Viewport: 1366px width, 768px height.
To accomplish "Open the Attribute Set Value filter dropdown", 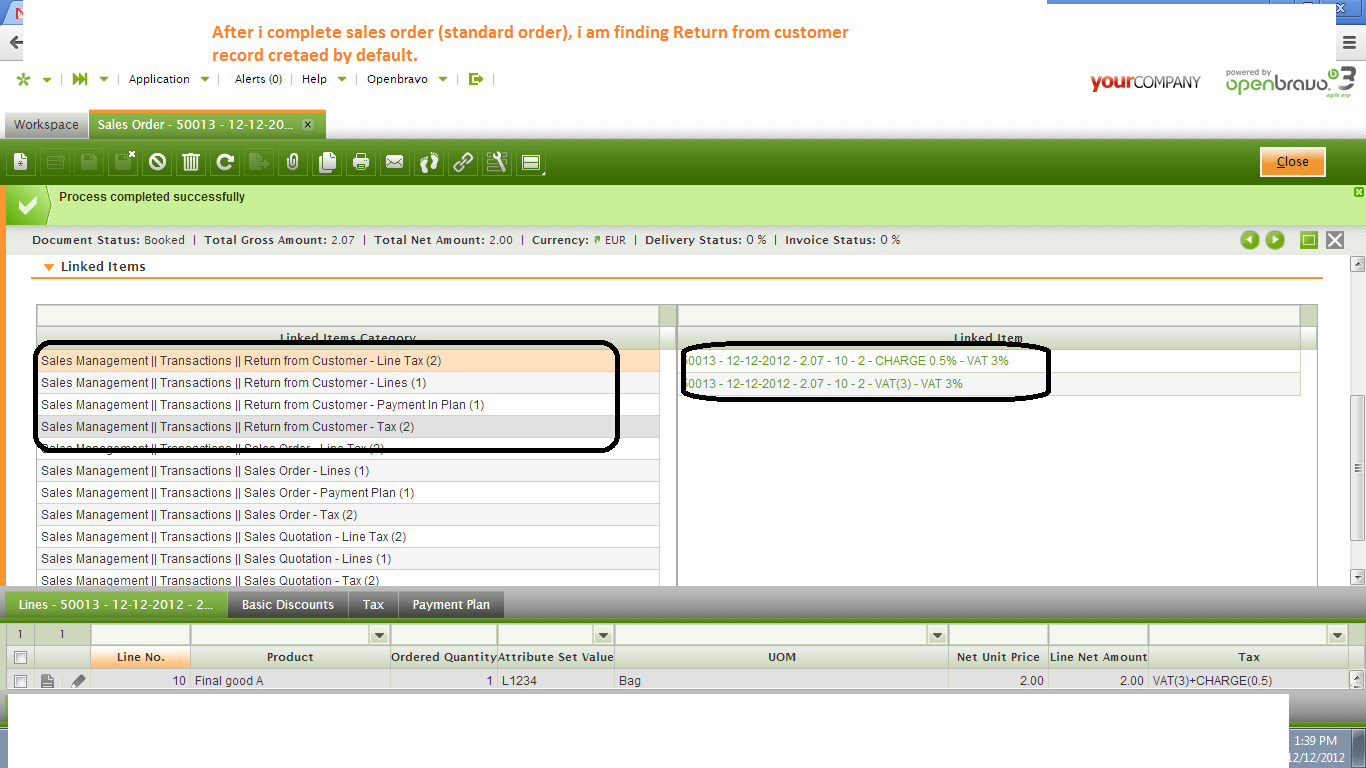I will tap(603, 635).
